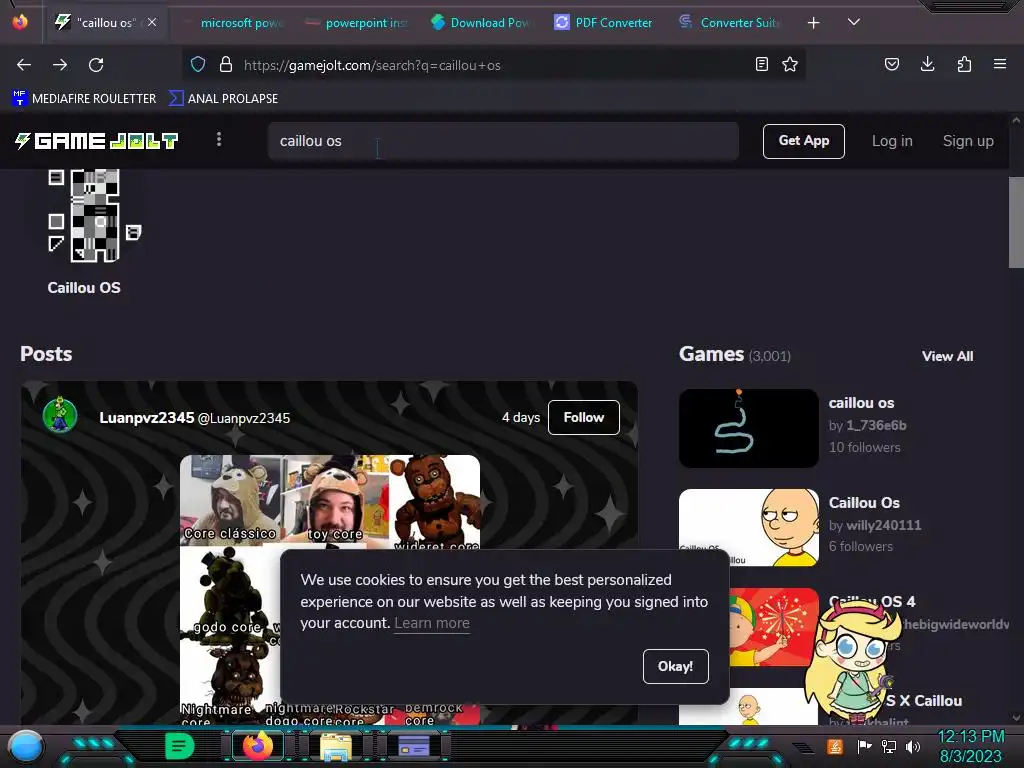Click View All for Games
The height and width of the screenshot is (768, 1024).
(x=947, y=356)
